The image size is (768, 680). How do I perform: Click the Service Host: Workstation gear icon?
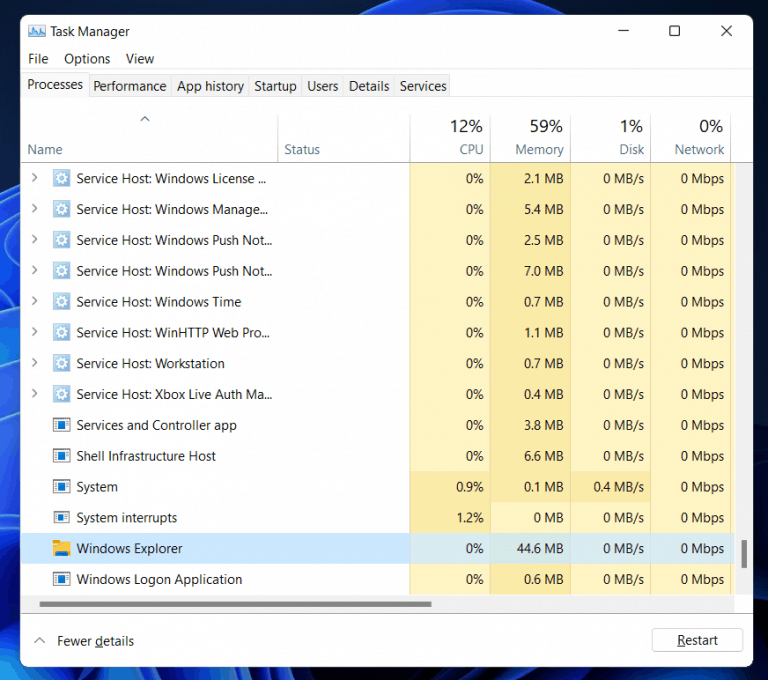coord(62,364)
